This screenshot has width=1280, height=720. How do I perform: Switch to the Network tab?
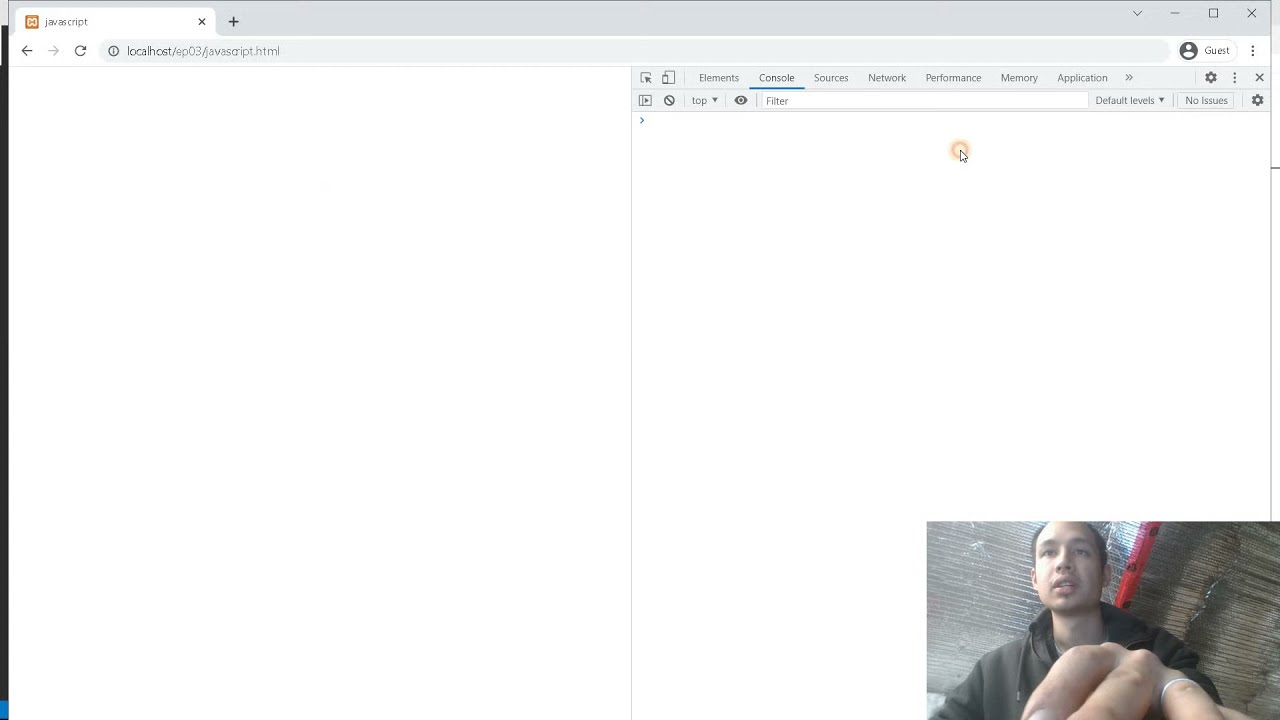pos(887,78)
